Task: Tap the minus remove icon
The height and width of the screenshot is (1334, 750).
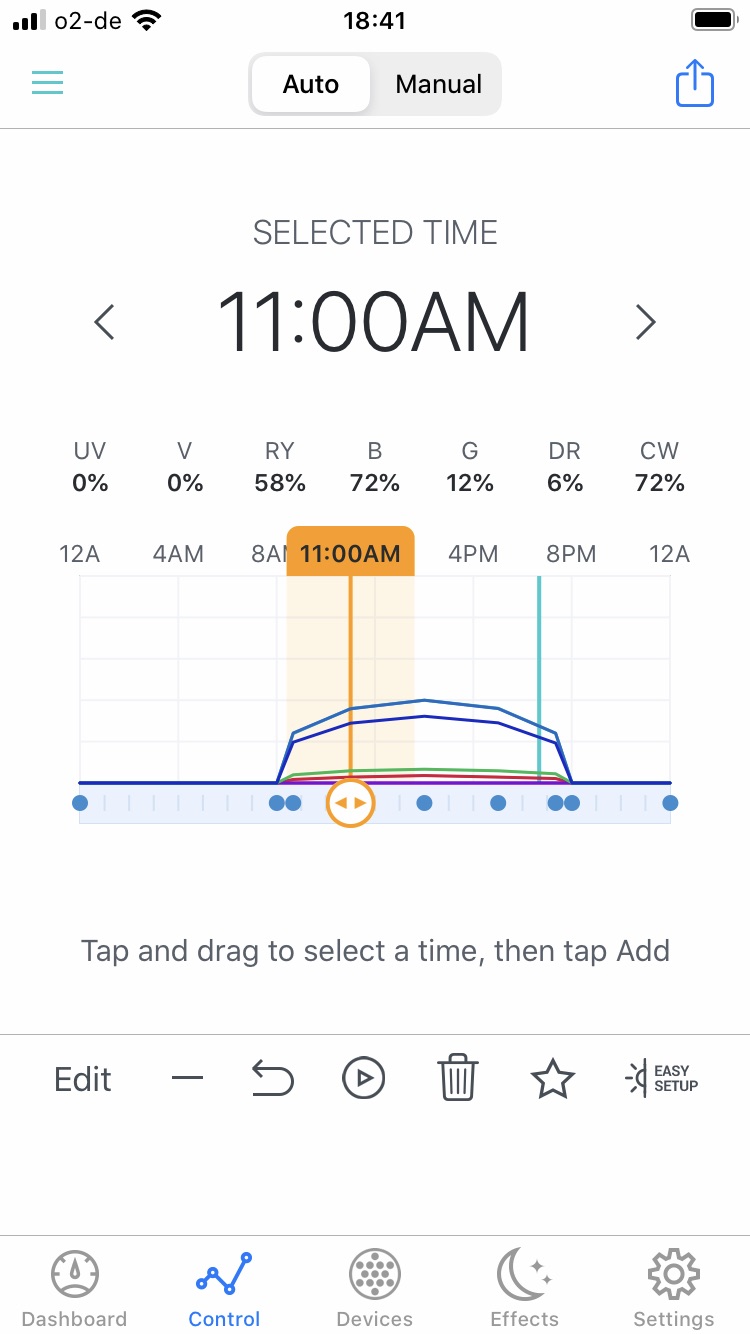Action: (187, 1078)
